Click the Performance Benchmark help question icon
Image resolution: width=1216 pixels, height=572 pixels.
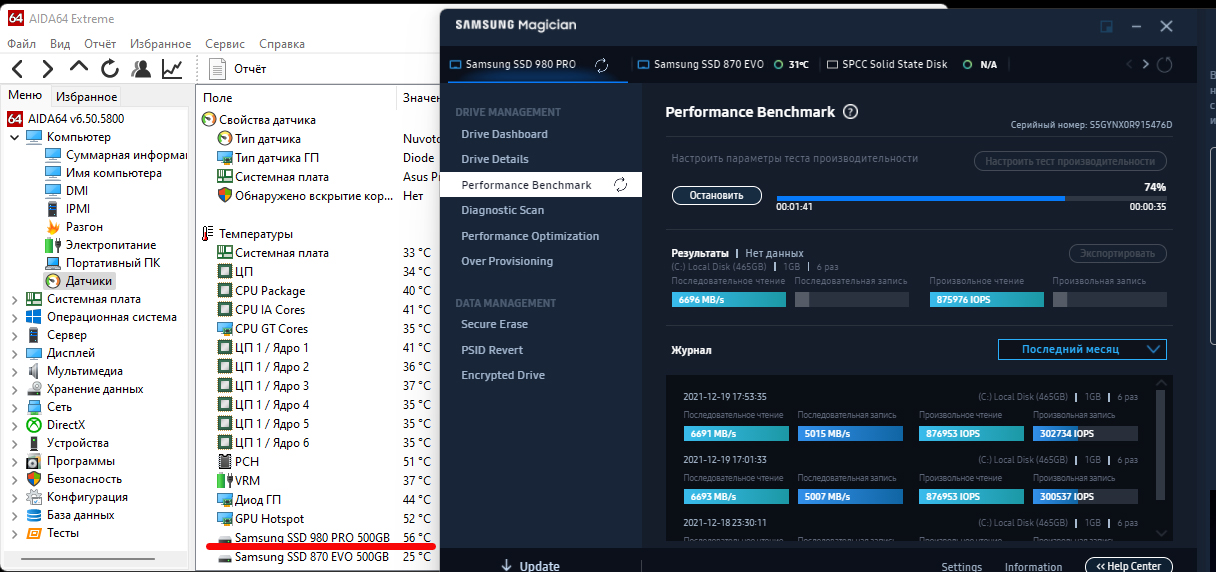pos(851,112)
